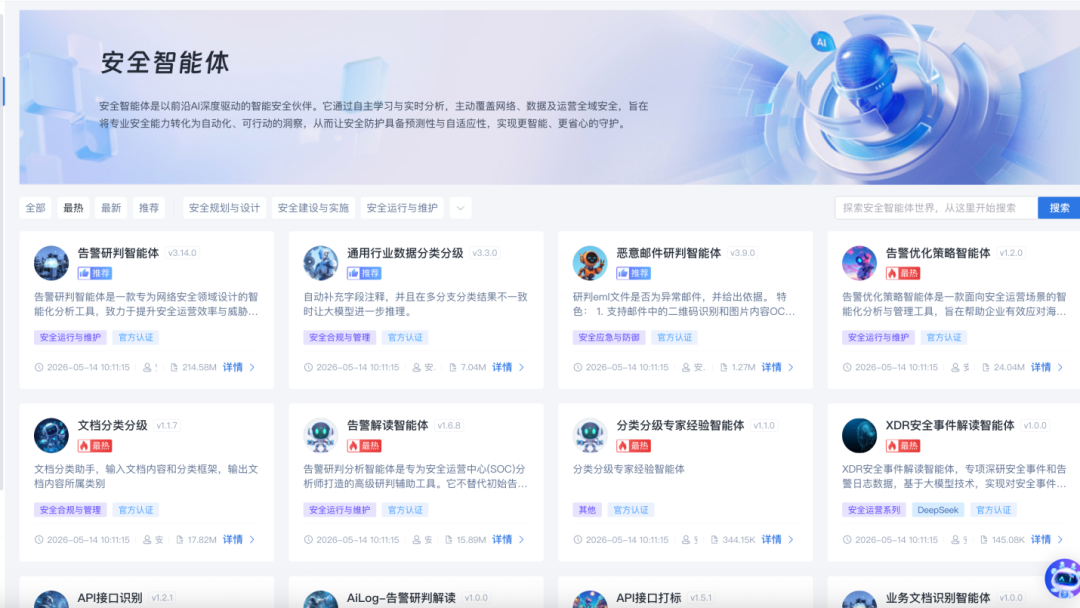
Task: Open 详情 link for XDR安全事件解读智能体
Action: (x=1041, y=540)
